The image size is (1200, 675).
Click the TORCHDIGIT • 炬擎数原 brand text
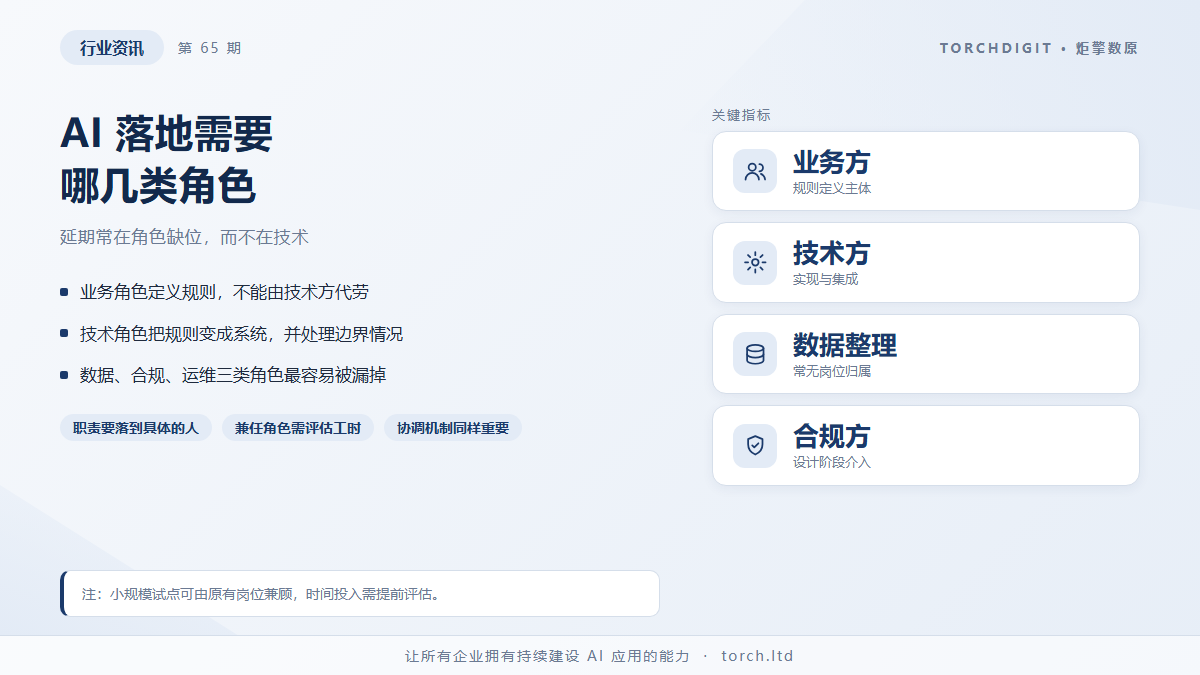(x=1039, y=48)
